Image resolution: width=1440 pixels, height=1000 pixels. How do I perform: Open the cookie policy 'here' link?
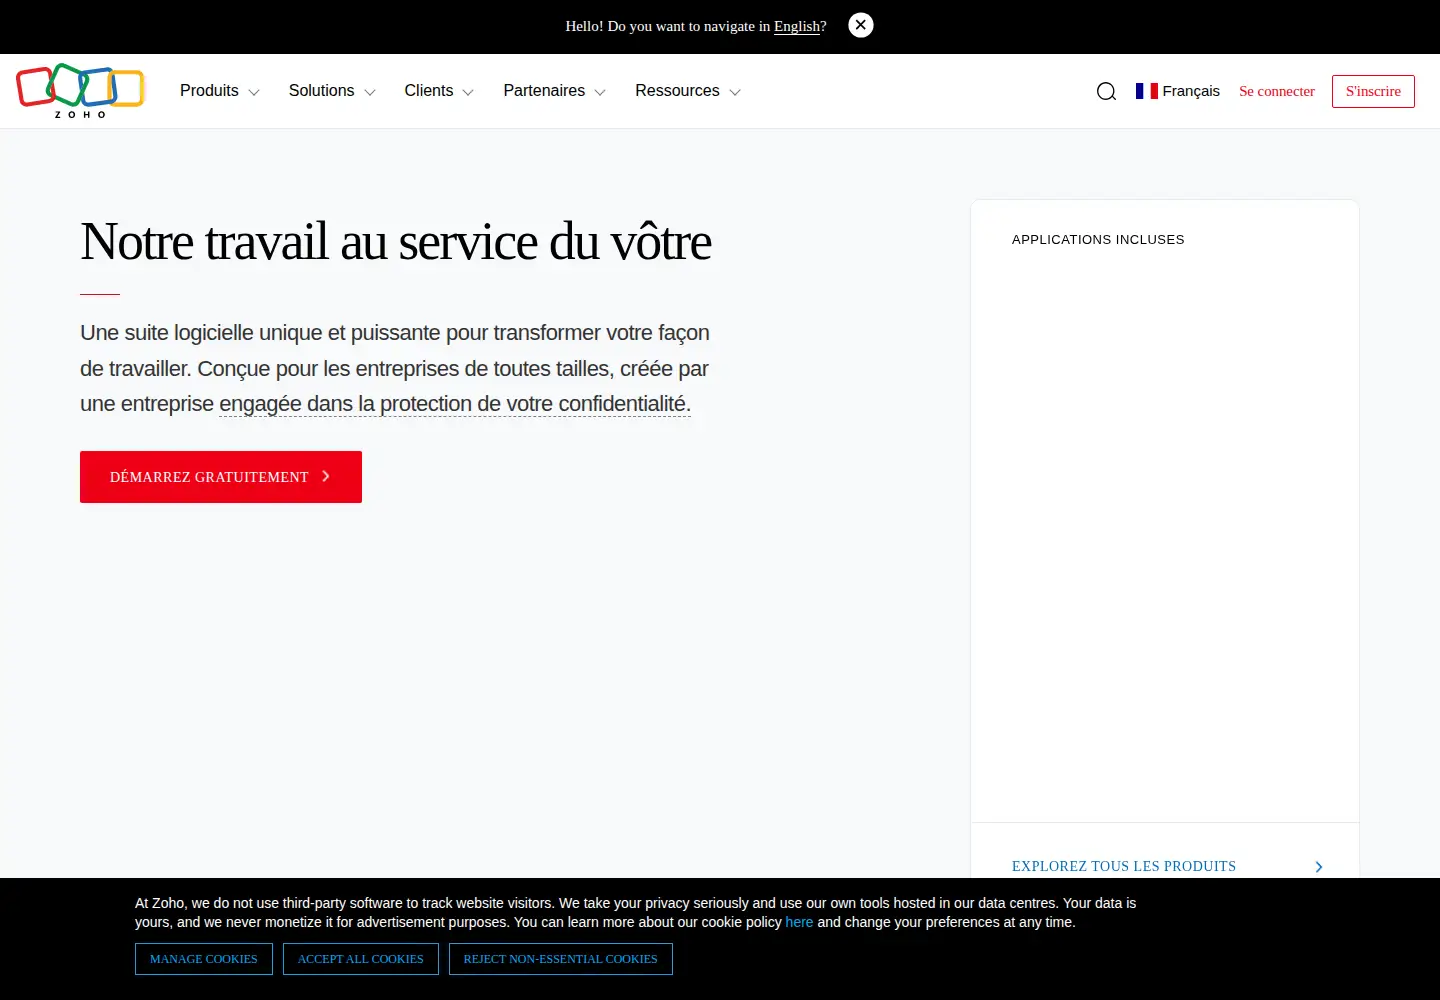(799, 922)
